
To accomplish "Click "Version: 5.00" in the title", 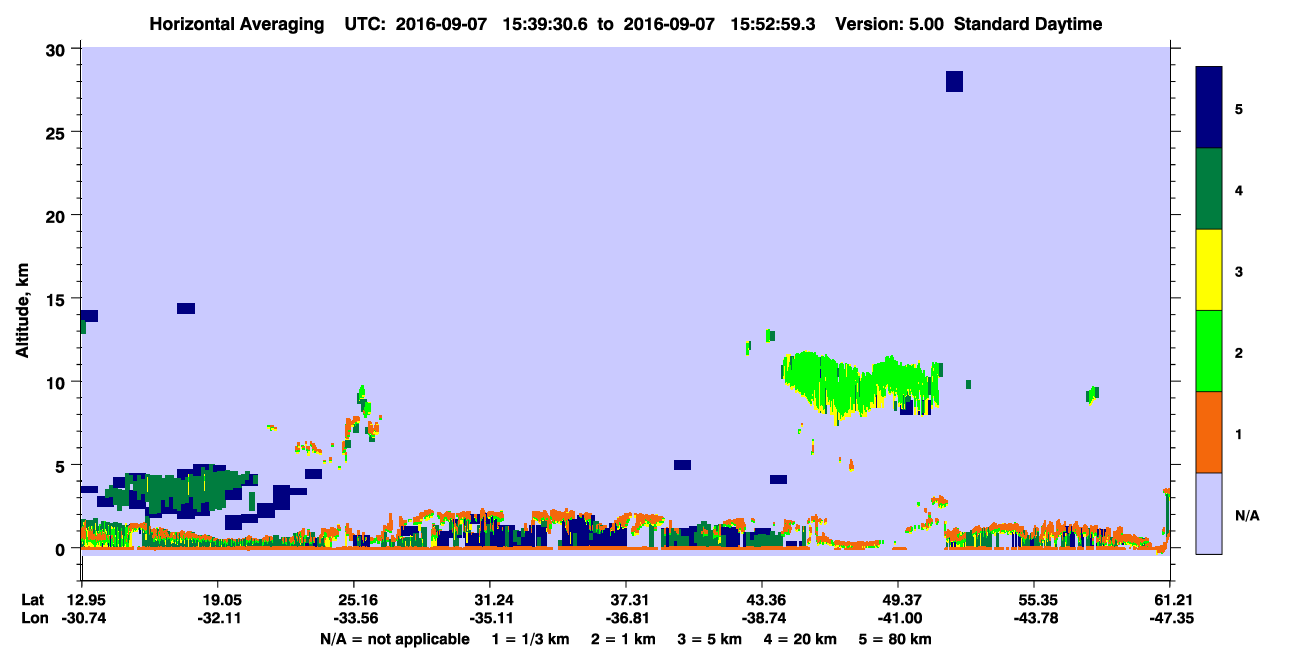I will pos(890,24).
